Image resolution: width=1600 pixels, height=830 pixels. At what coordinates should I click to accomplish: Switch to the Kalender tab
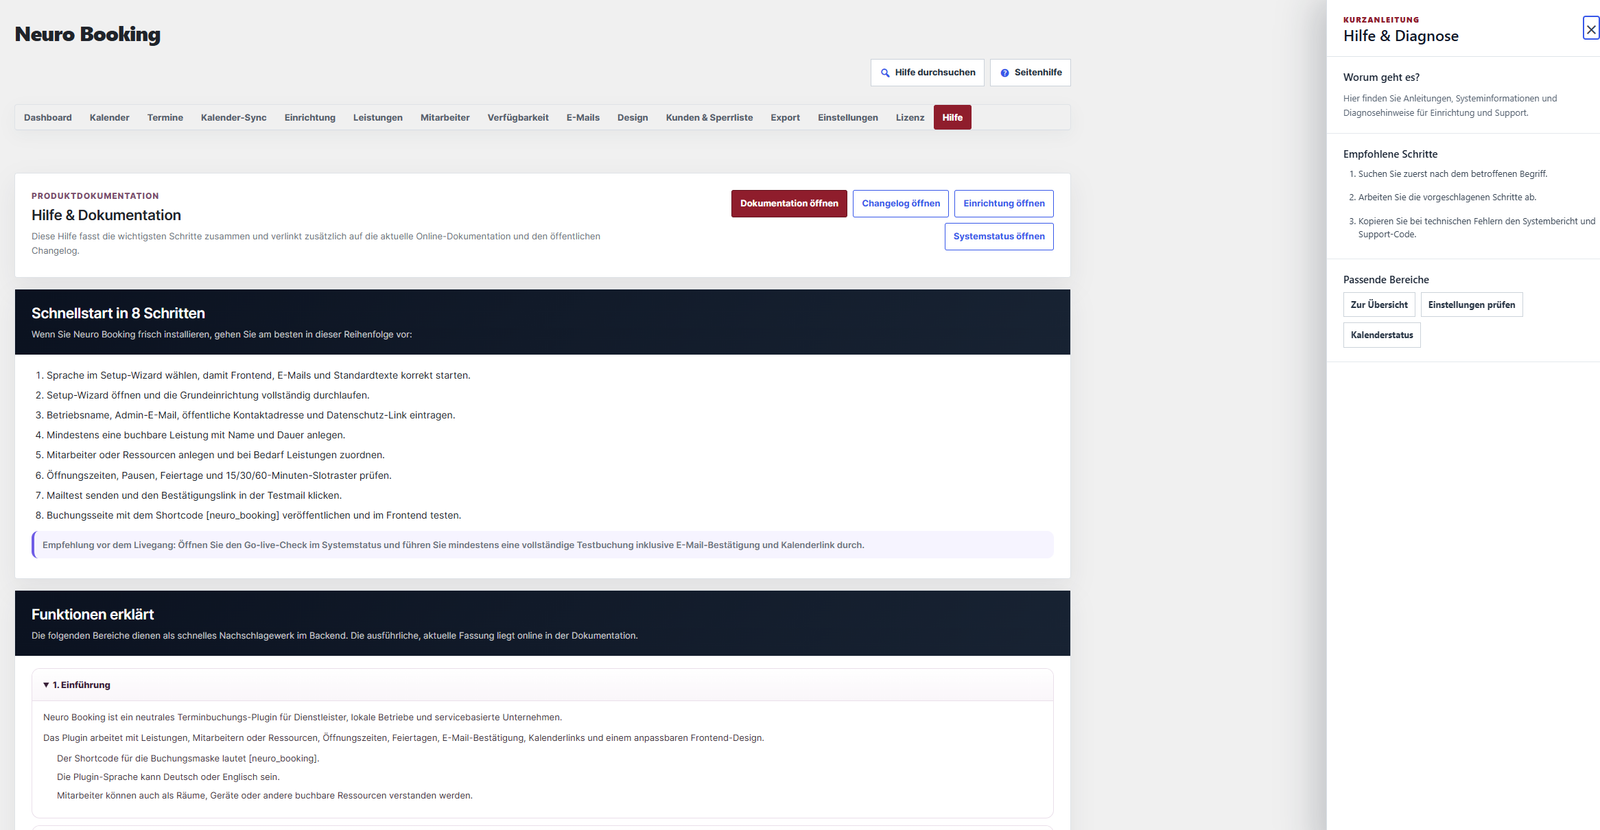110,118
